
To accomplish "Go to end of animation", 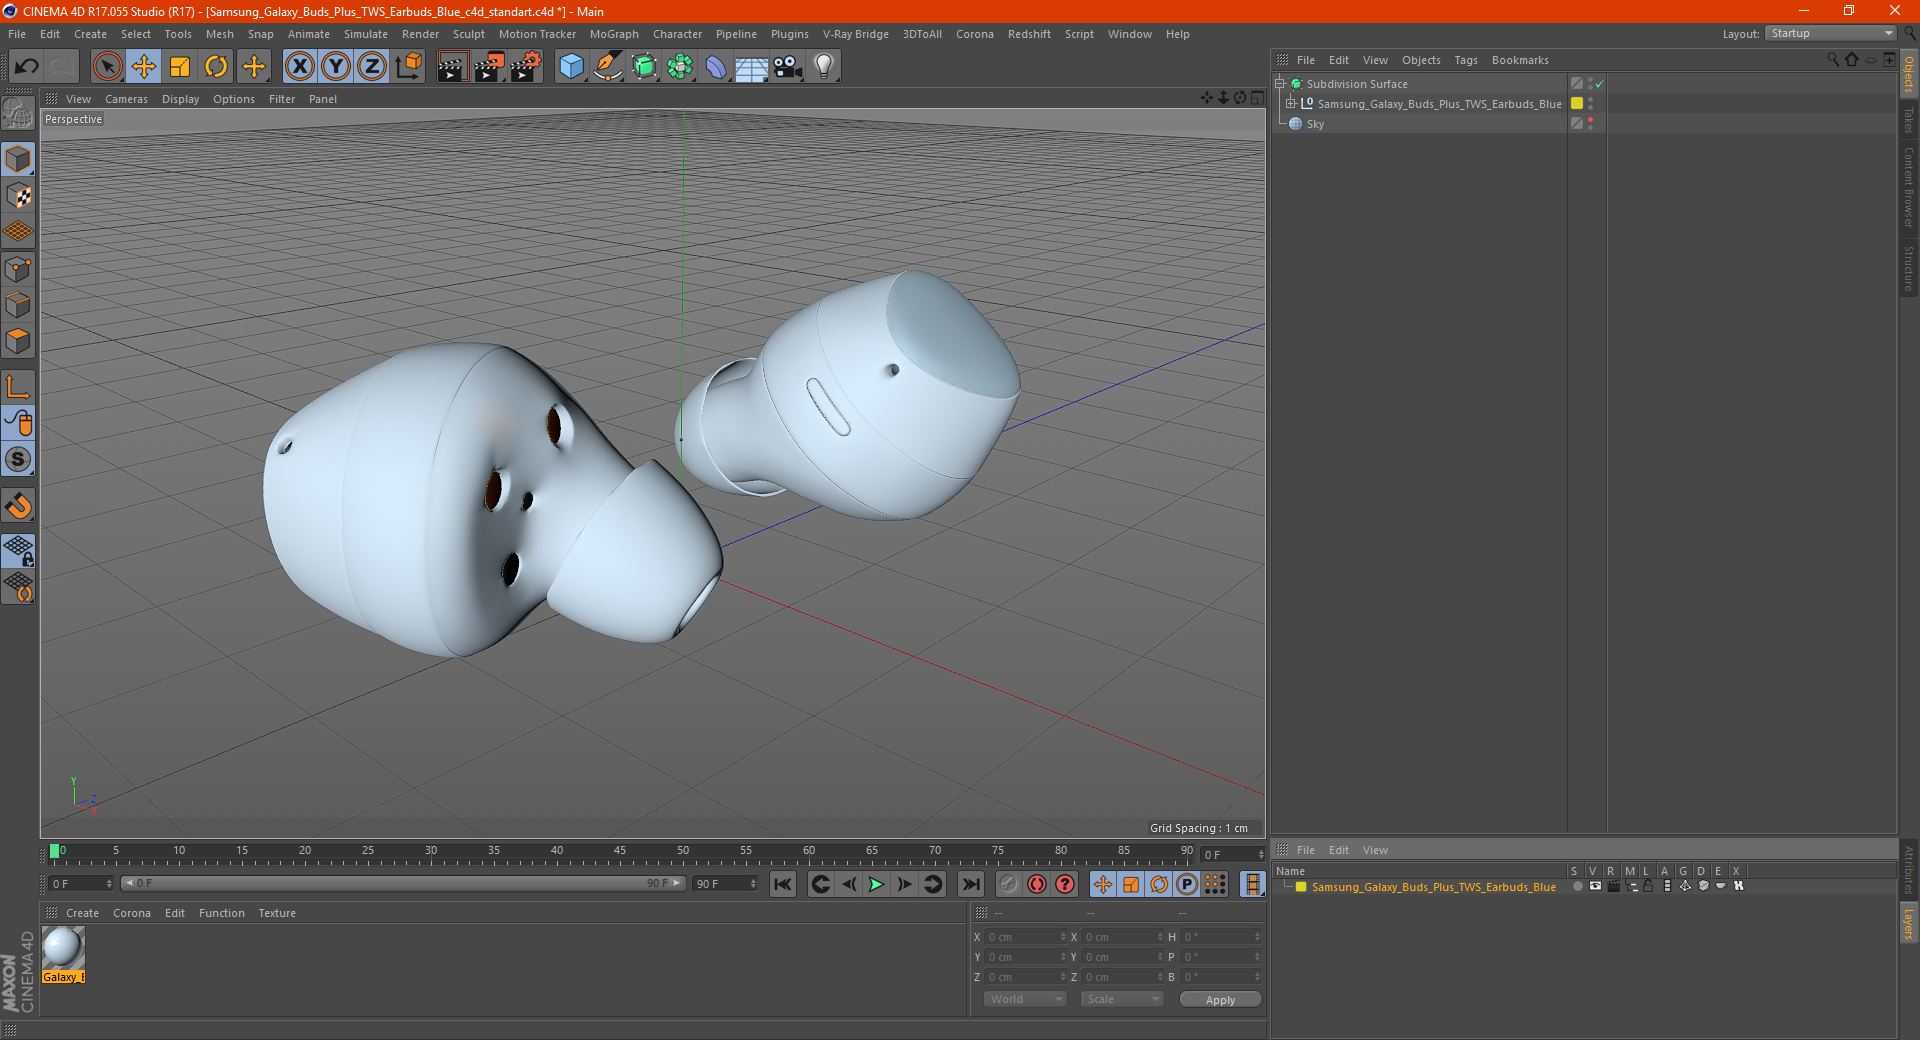I will coord(970,884).
